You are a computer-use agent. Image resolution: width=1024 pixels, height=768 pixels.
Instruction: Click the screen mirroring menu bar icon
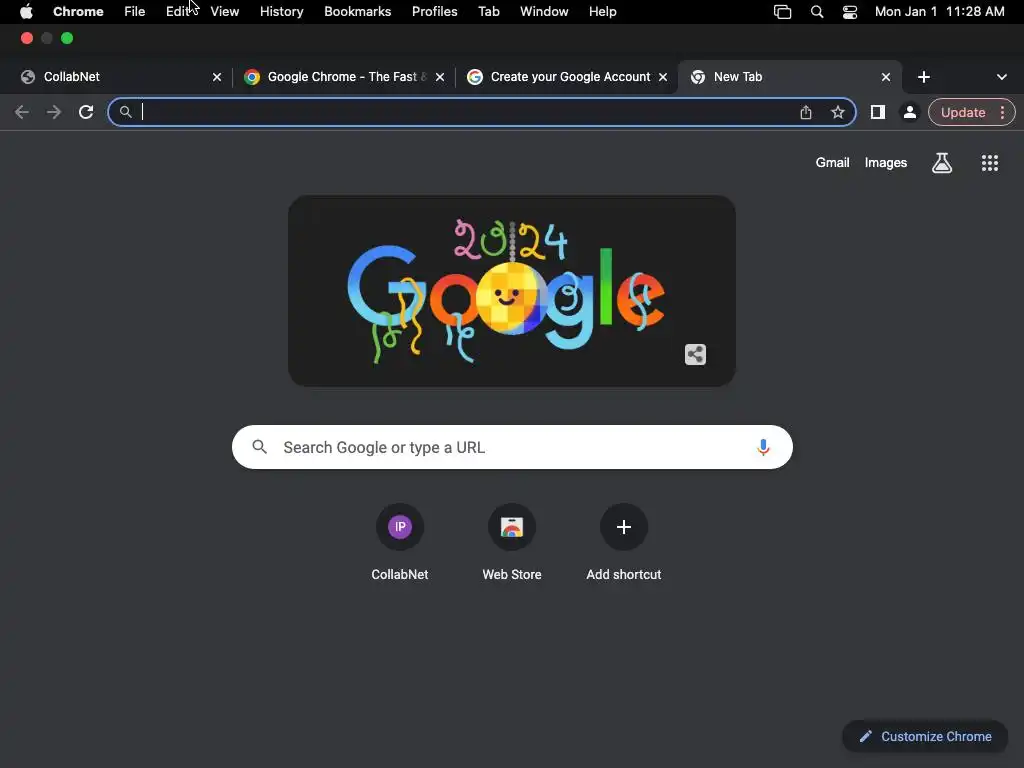point(782,12)
